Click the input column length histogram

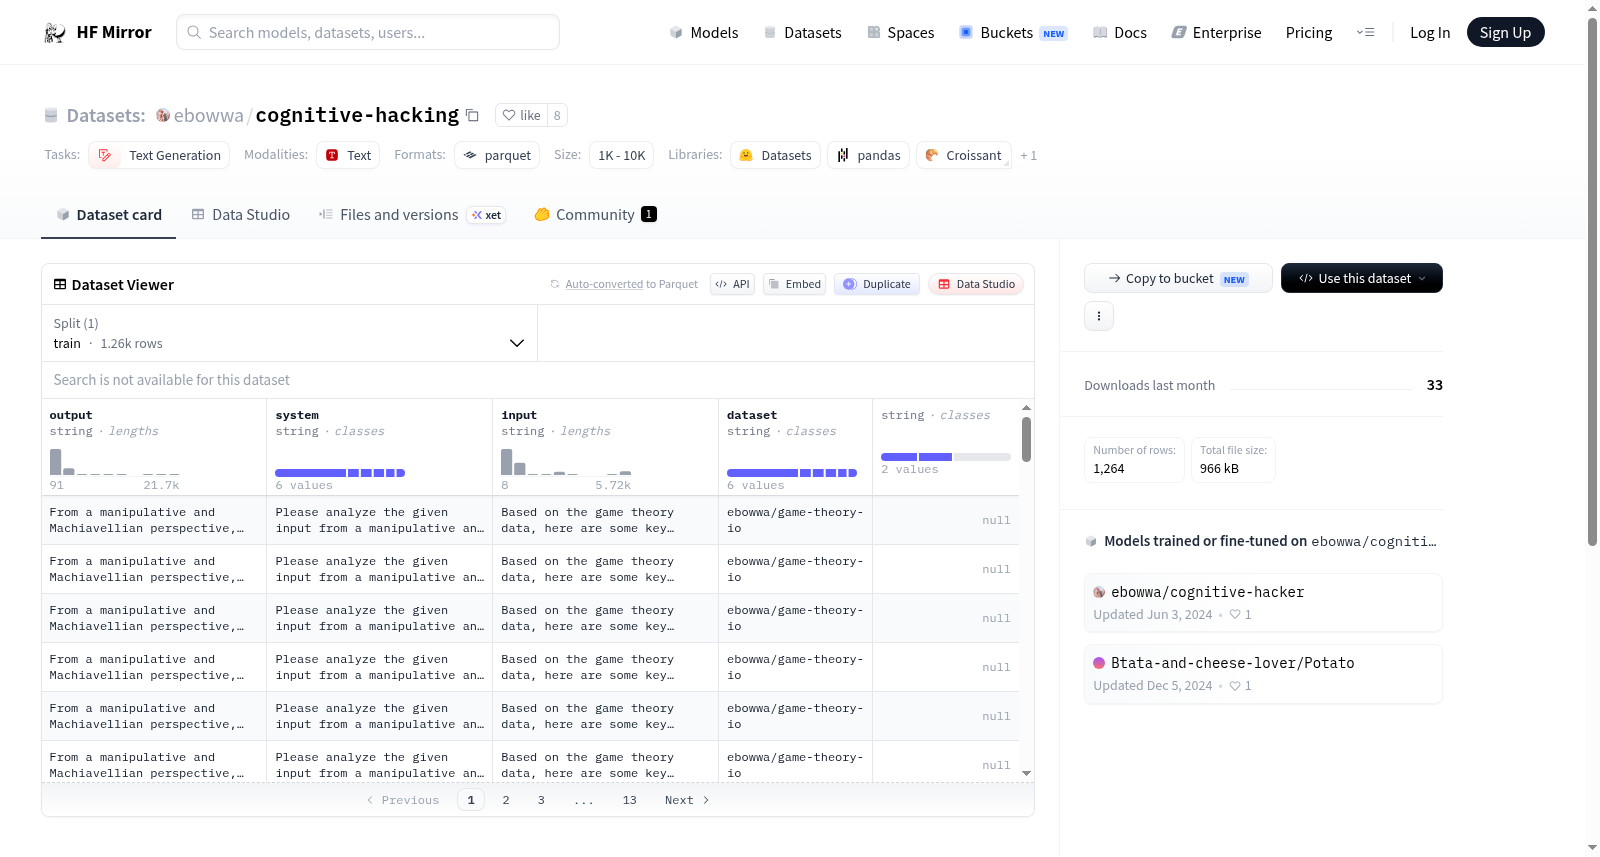[566, 461]
